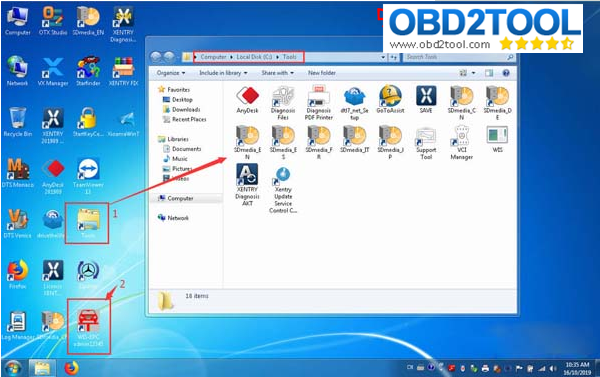Open network signal tray icon
Screen dimensions: 600x377
point(542,369)
